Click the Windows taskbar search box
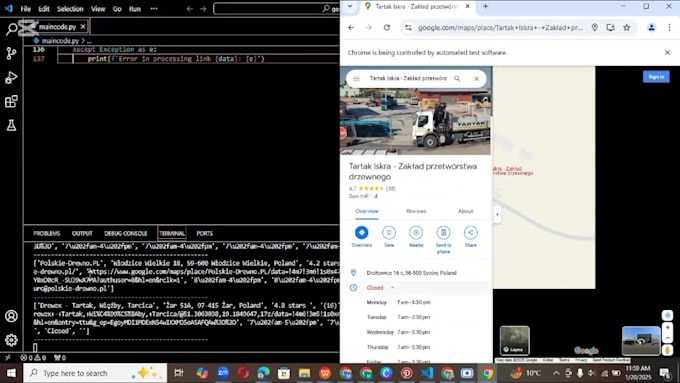The image size is (680, 383). pyautogui.click(x=95, y=373)
